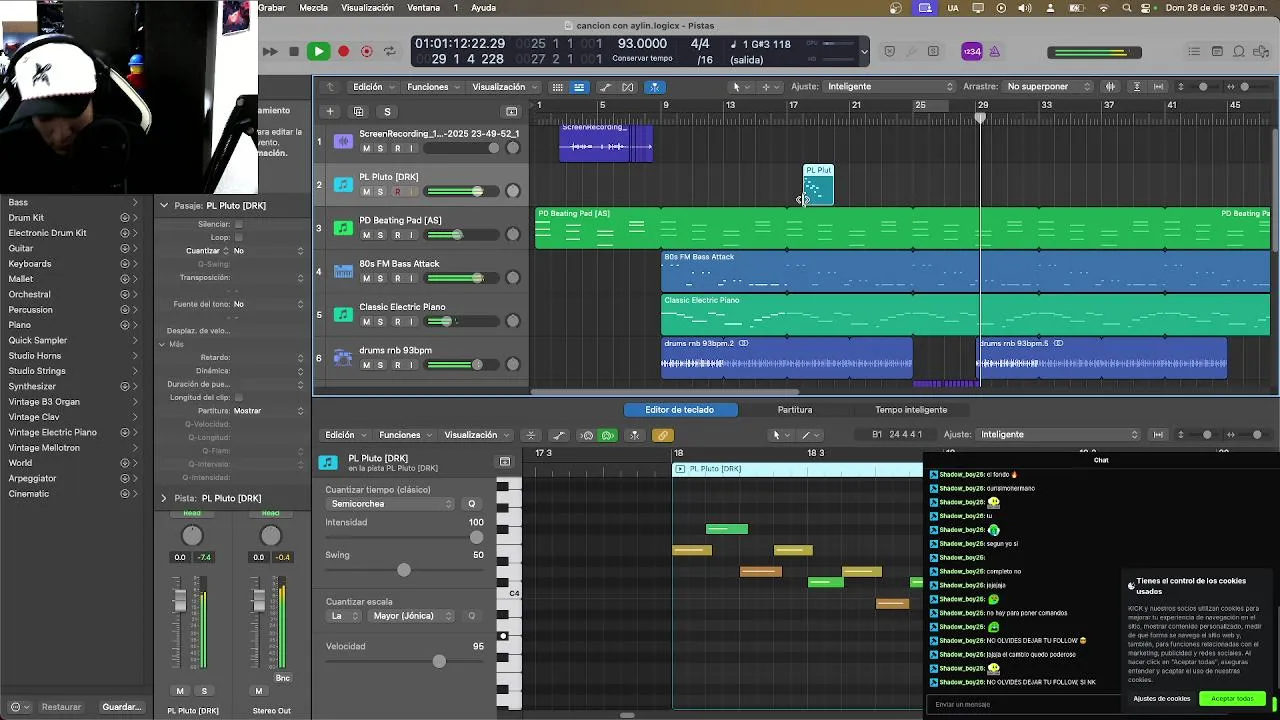
Task: Open the Ventana menu in menu bar
Action: [424, 8]
